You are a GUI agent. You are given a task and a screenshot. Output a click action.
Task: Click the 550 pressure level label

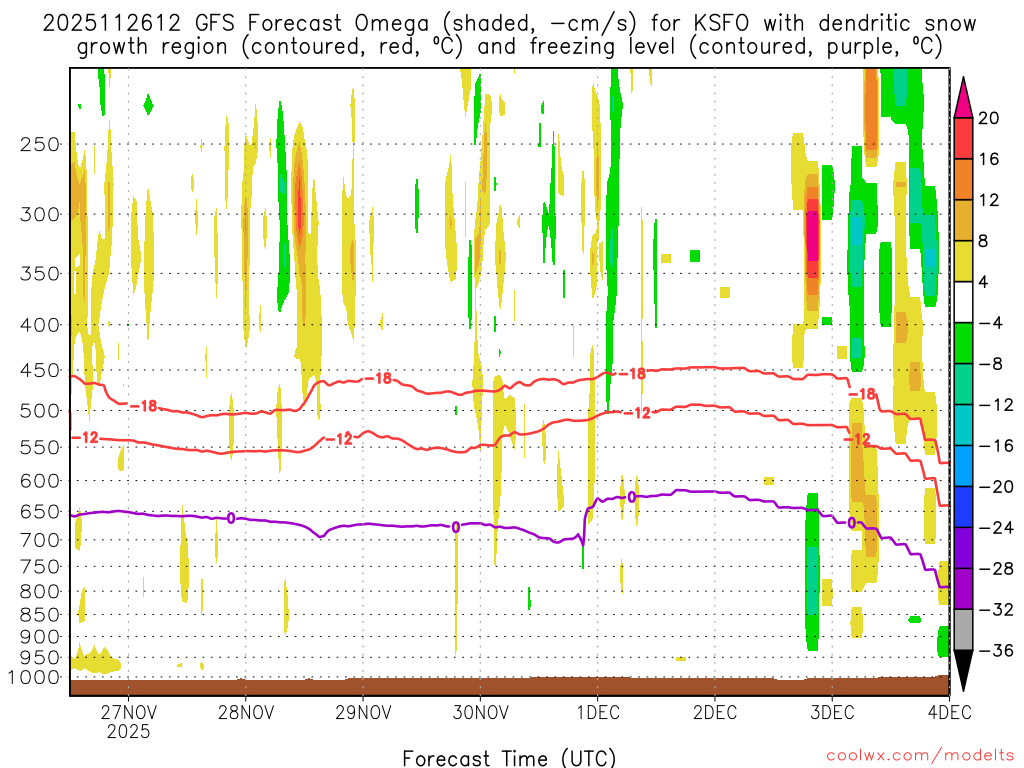tap(40, 447)
